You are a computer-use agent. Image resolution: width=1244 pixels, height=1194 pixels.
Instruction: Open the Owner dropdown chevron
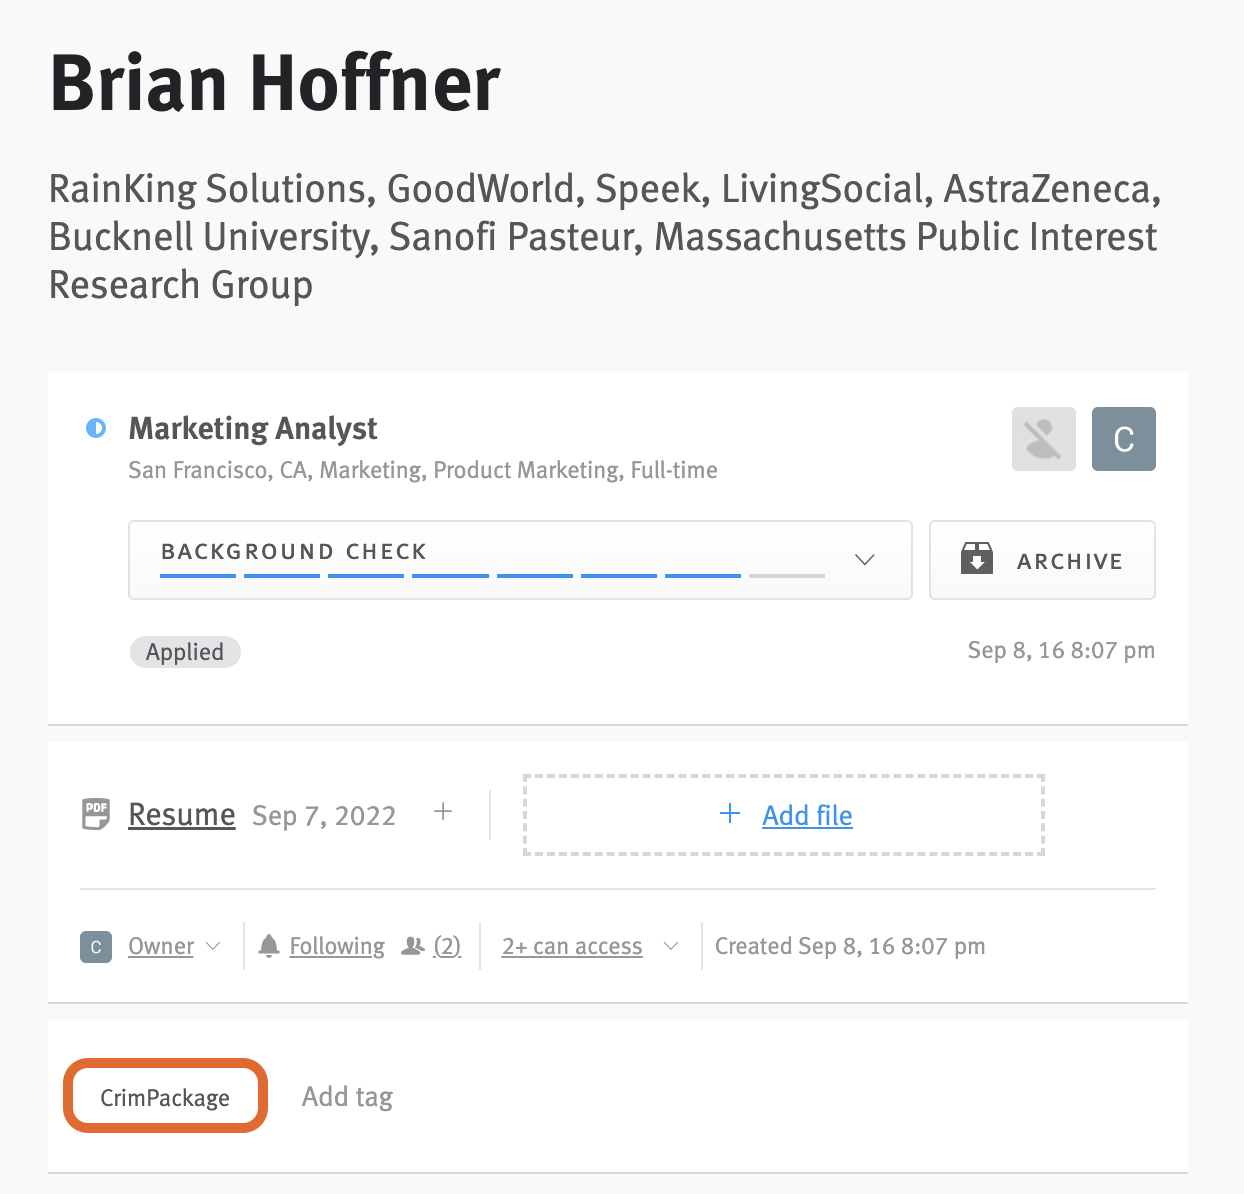tap(213, 946)
